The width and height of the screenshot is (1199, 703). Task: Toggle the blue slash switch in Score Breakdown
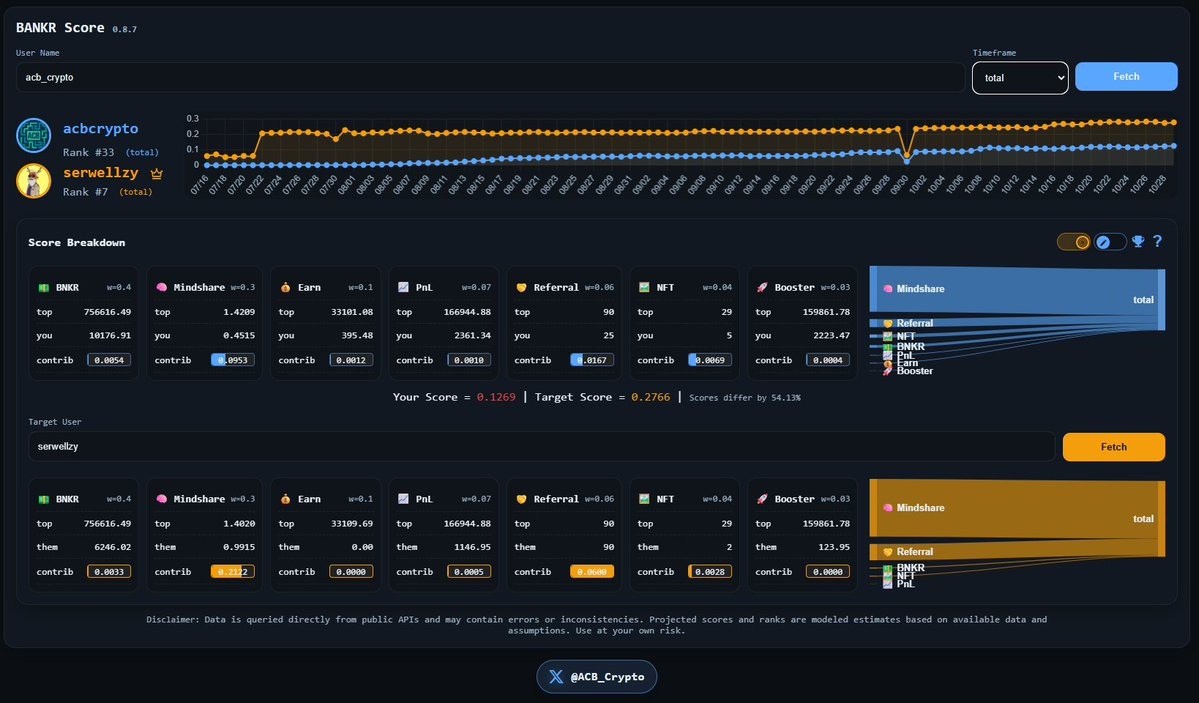(x=1109, y=242)
